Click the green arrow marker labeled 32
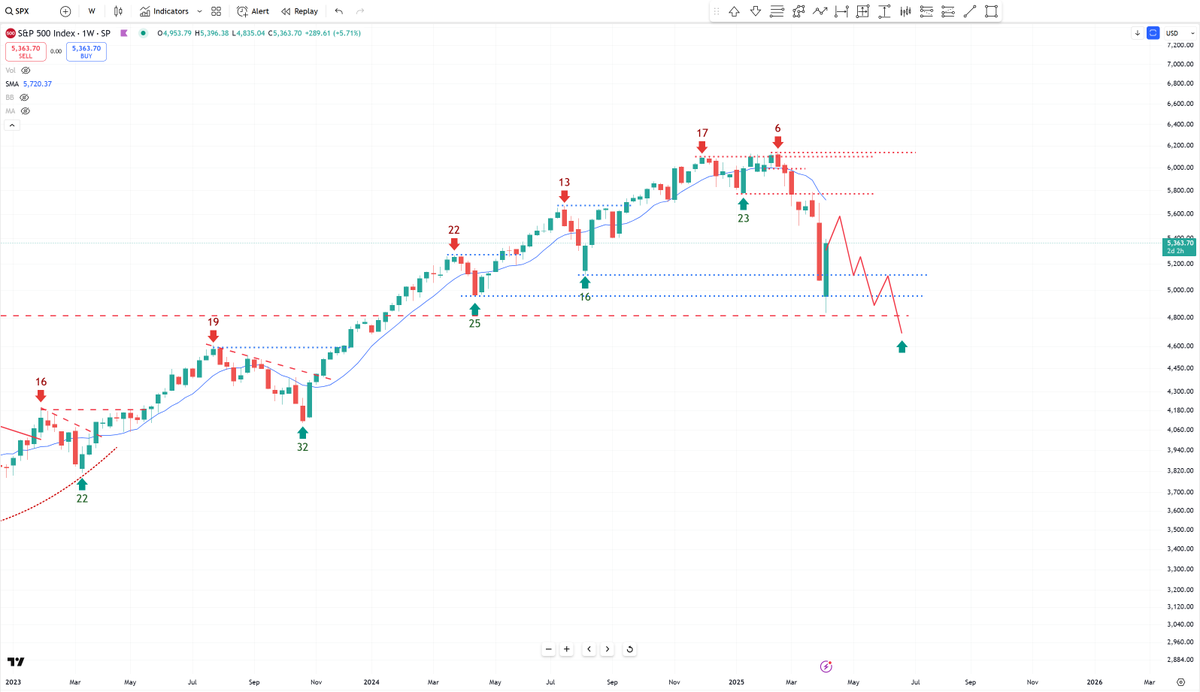1200x692 pixels. (302, 432)
